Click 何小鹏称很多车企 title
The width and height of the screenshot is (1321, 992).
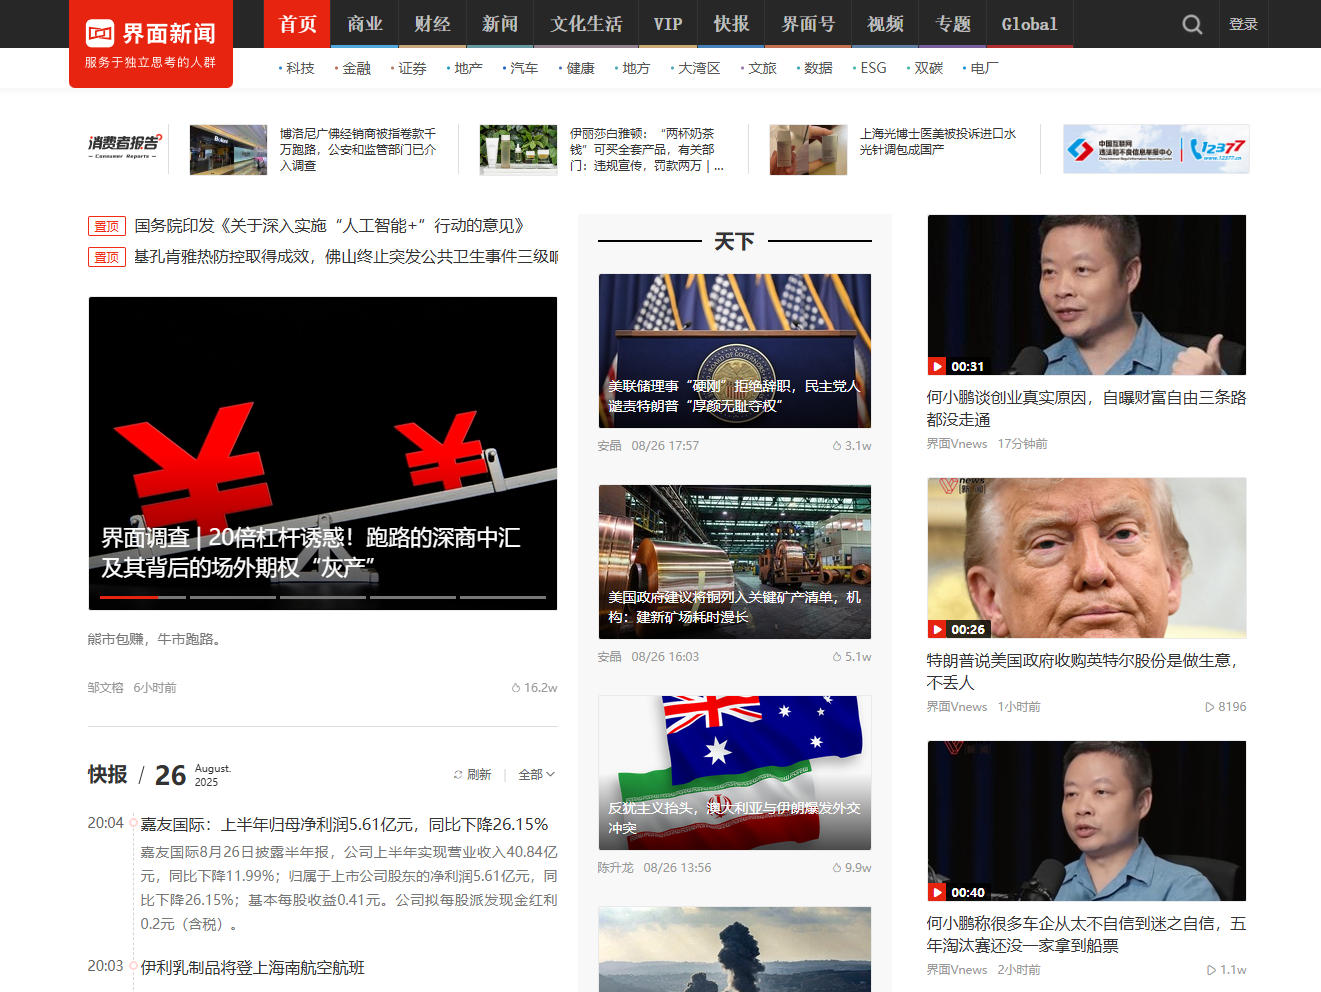tap(1086, 935)
